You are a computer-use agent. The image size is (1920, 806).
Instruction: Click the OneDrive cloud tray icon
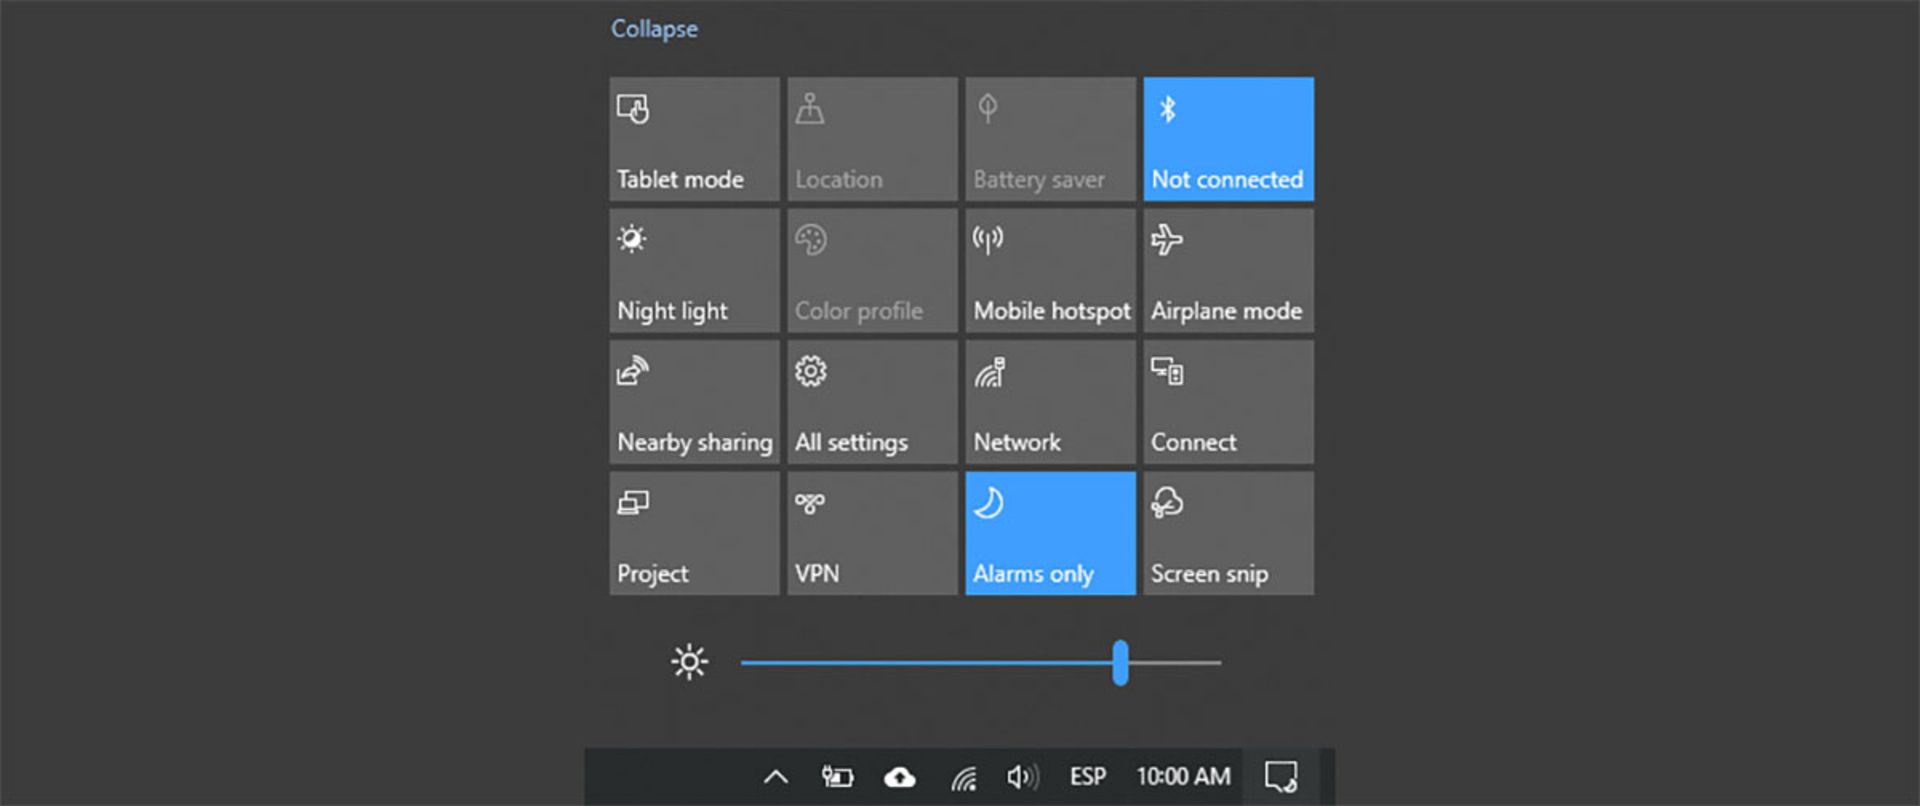(x=899, y=777)
